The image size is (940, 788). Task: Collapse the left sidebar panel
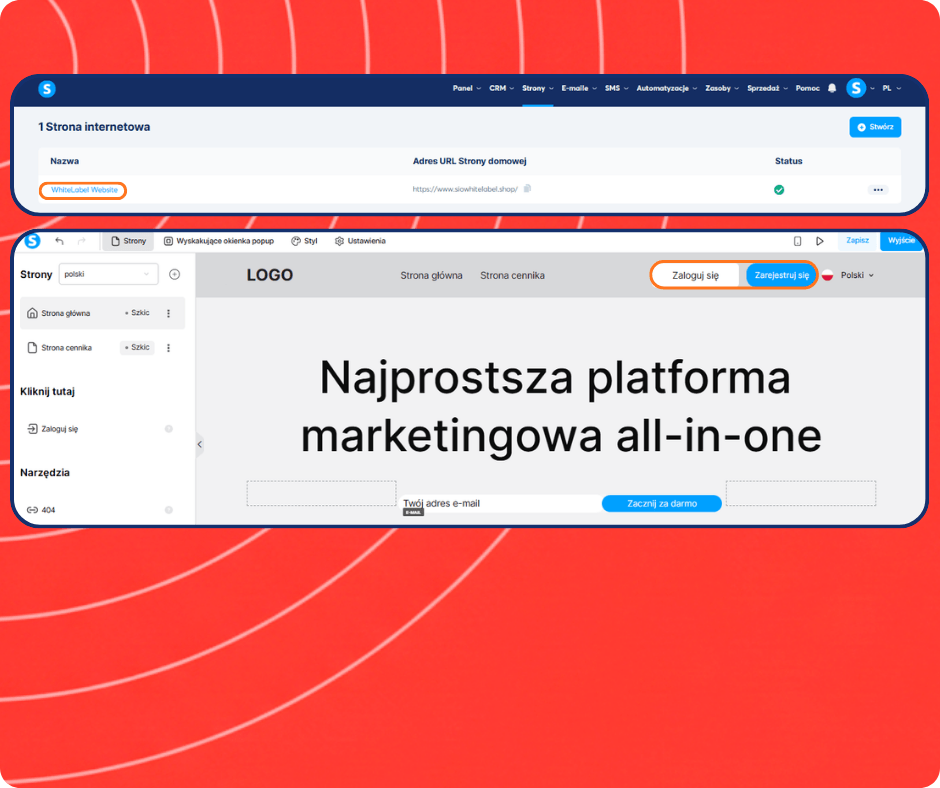pos(200,444)
